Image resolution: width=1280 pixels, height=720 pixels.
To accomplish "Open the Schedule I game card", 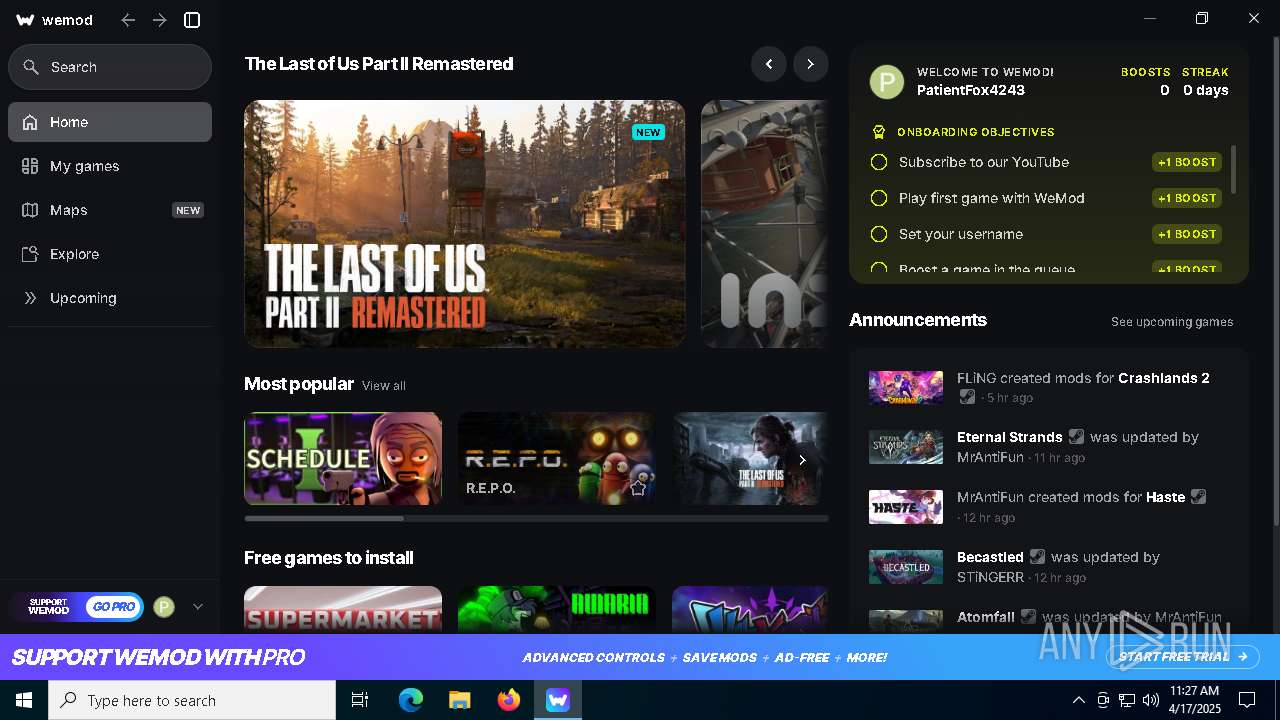I will coord(343,458).
